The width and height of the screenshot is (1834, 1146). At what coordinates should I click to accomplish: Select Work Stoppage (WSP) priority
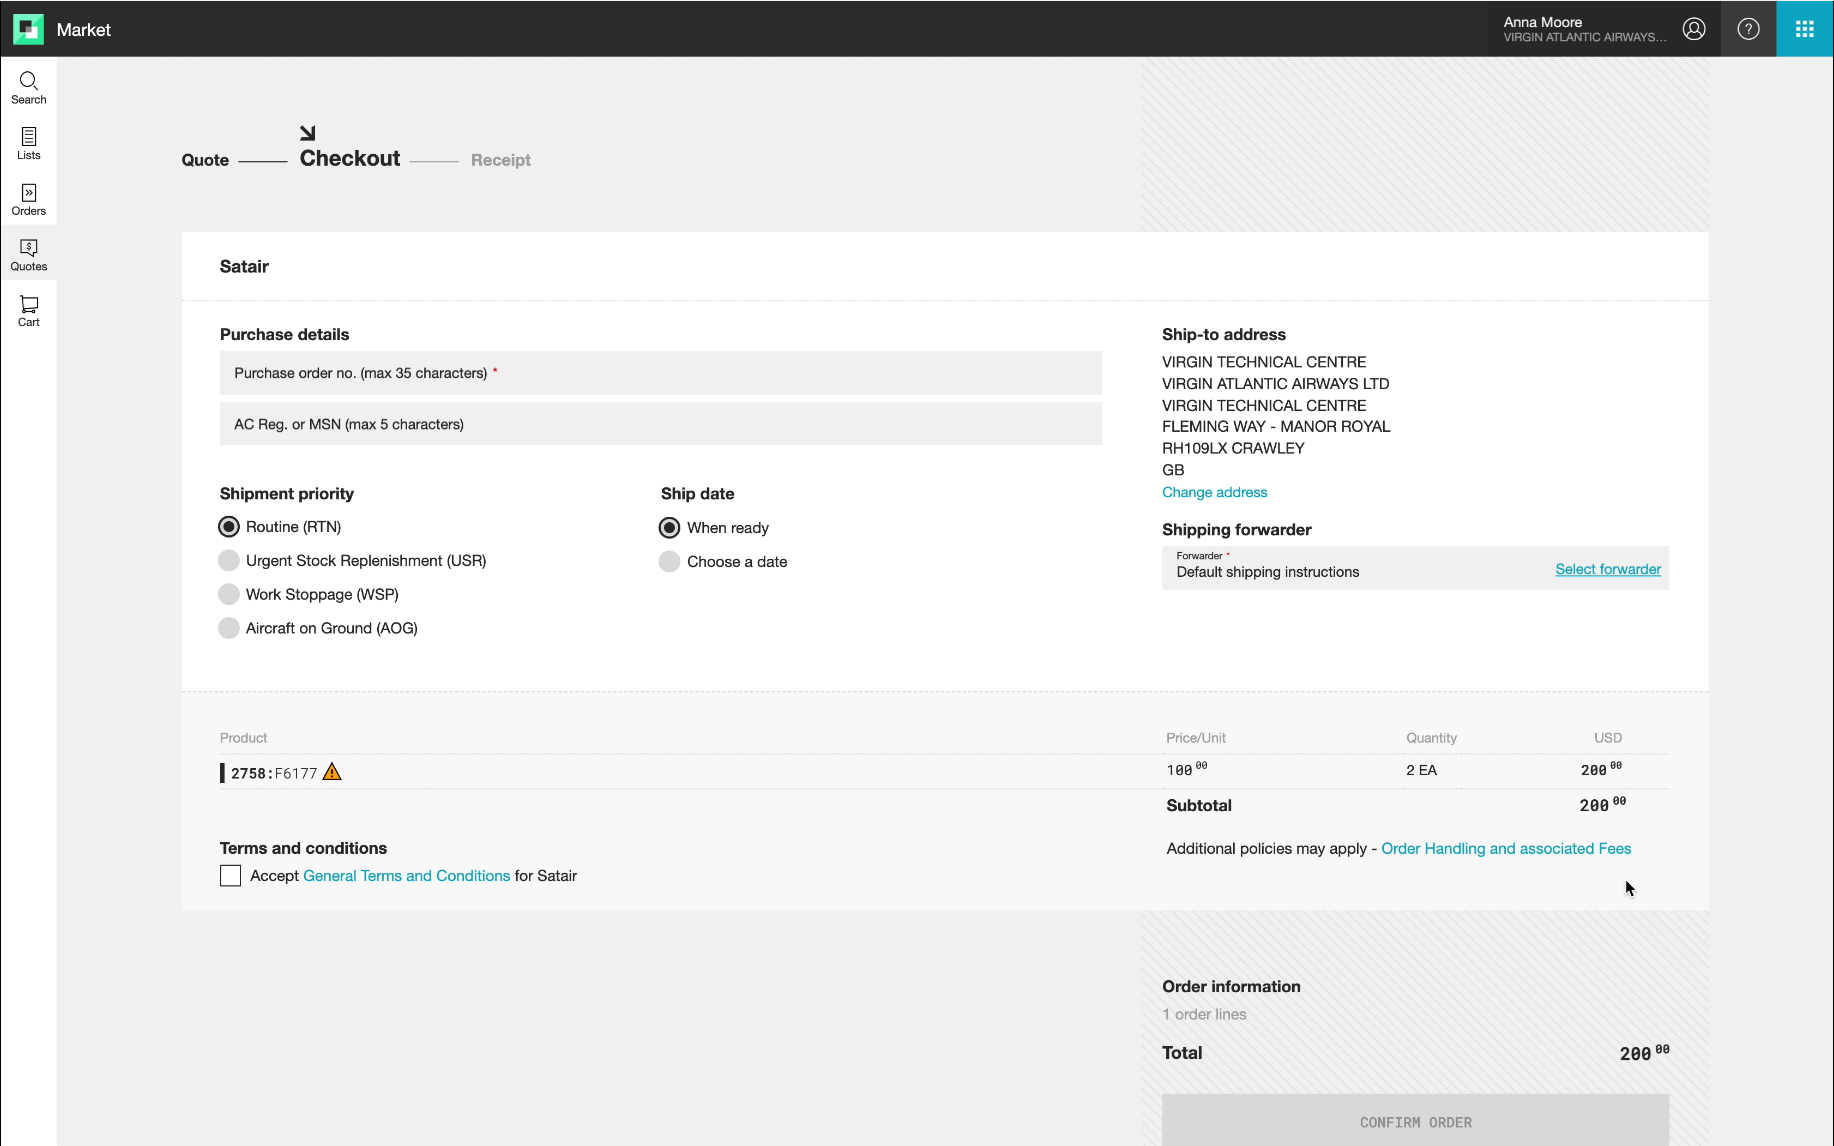click(229, 594)
